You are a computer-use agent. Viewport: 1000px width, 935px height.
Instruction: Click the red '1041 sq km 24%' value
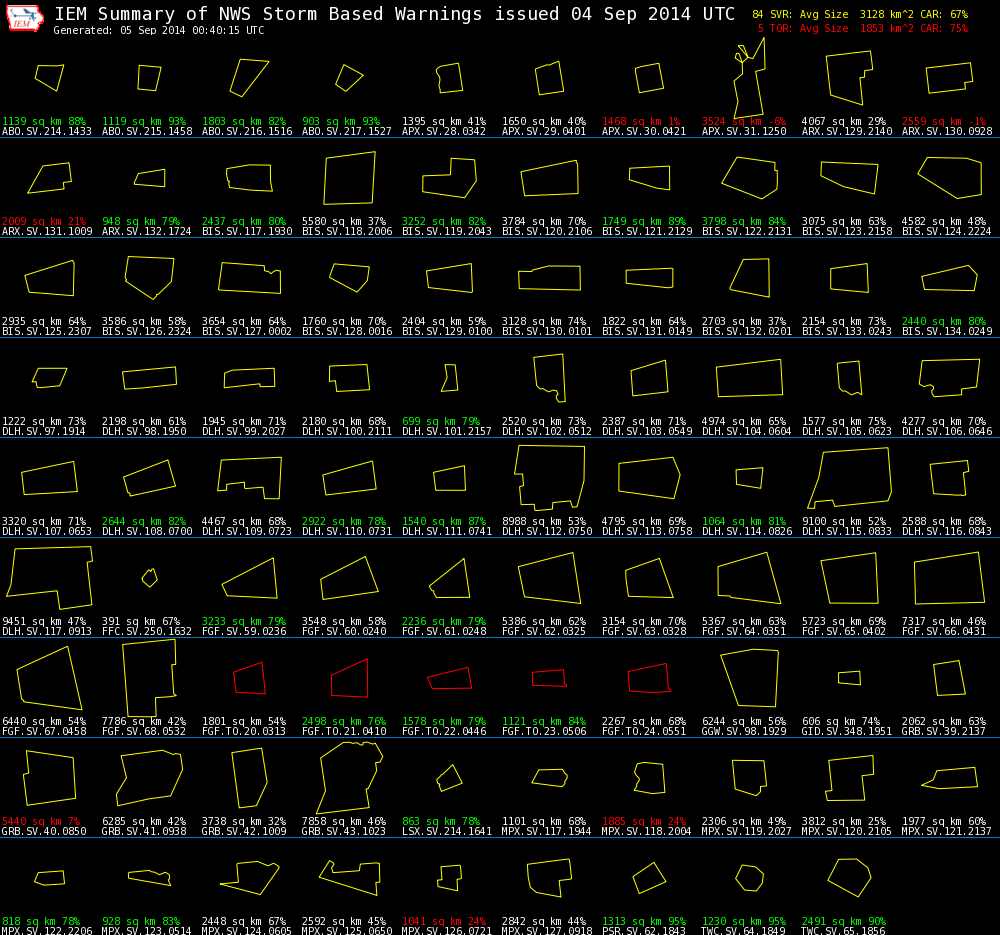point(444,922)
